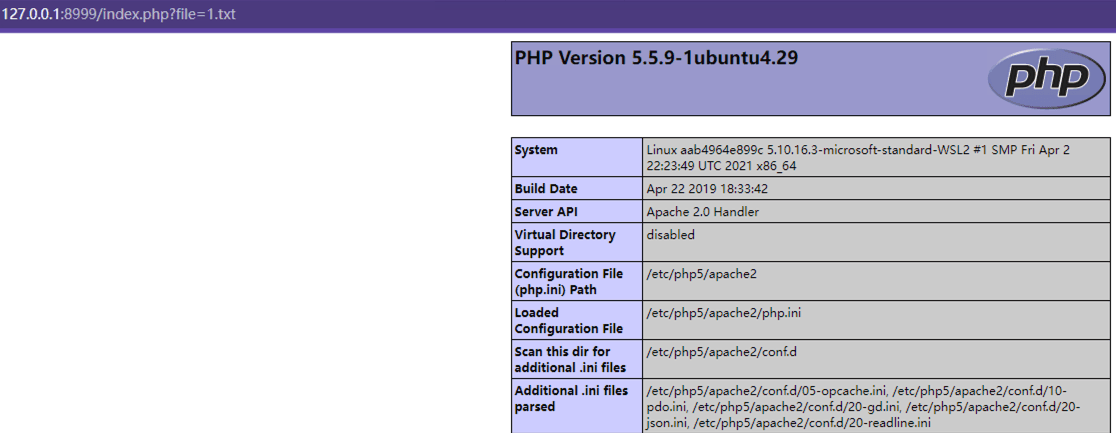
Task: Click the Configuration File (php.ini) Path label
Action: tap(569, 281)
